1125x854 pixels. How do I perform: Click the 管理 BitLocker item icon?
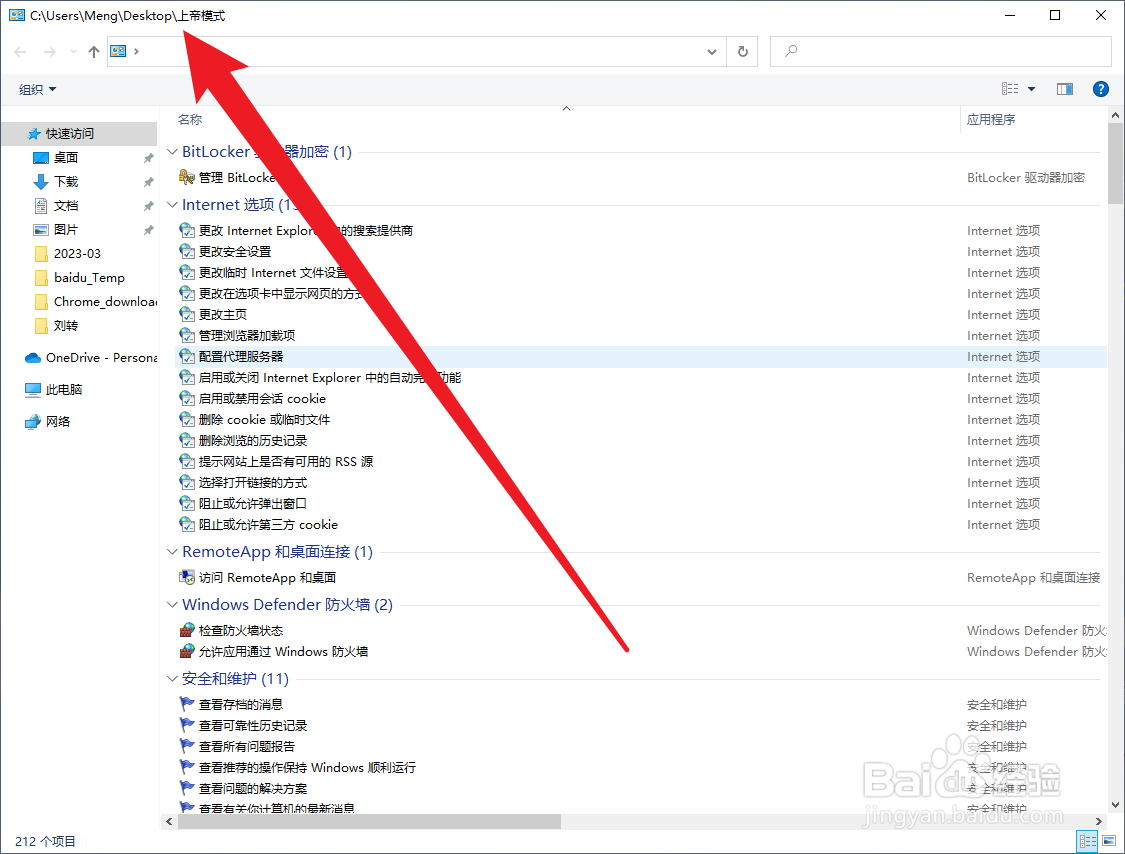pyautogui.click(x=187, y=177)
